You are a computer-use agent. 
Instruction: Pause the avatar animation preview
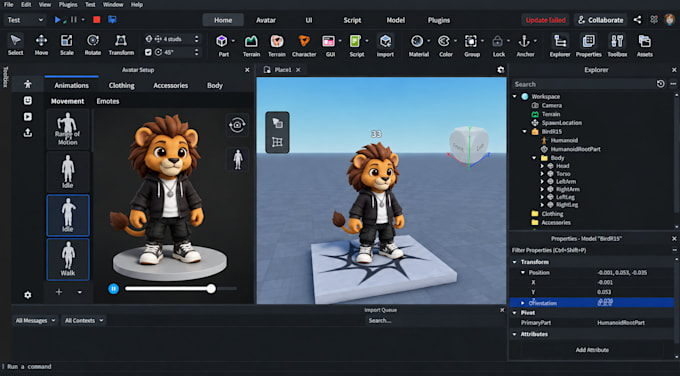[x=114, y=288]
